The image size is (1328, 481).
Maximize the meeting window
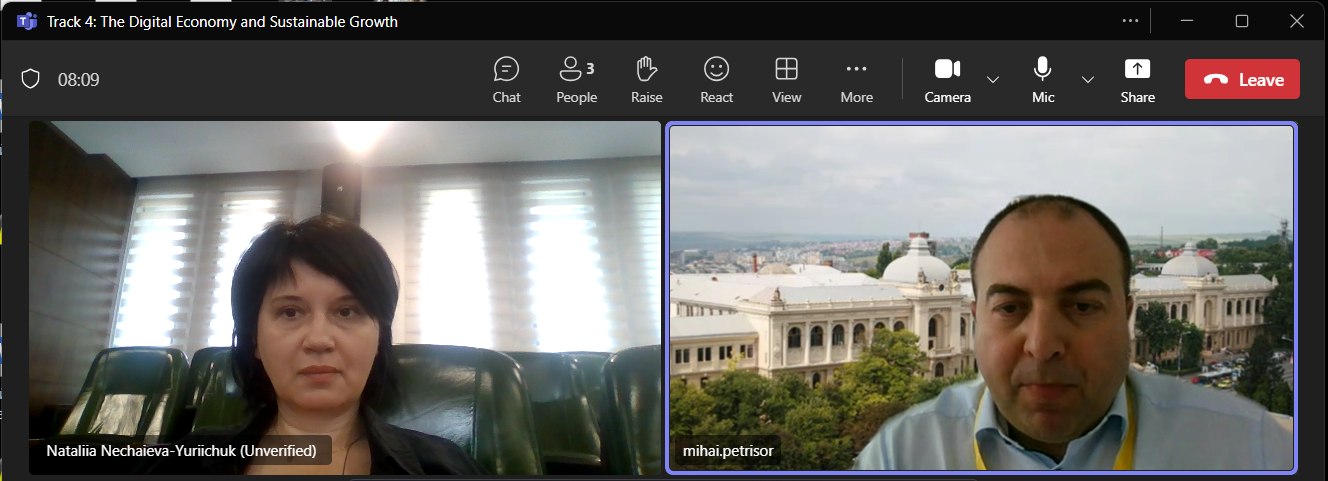click(1241, 20)
